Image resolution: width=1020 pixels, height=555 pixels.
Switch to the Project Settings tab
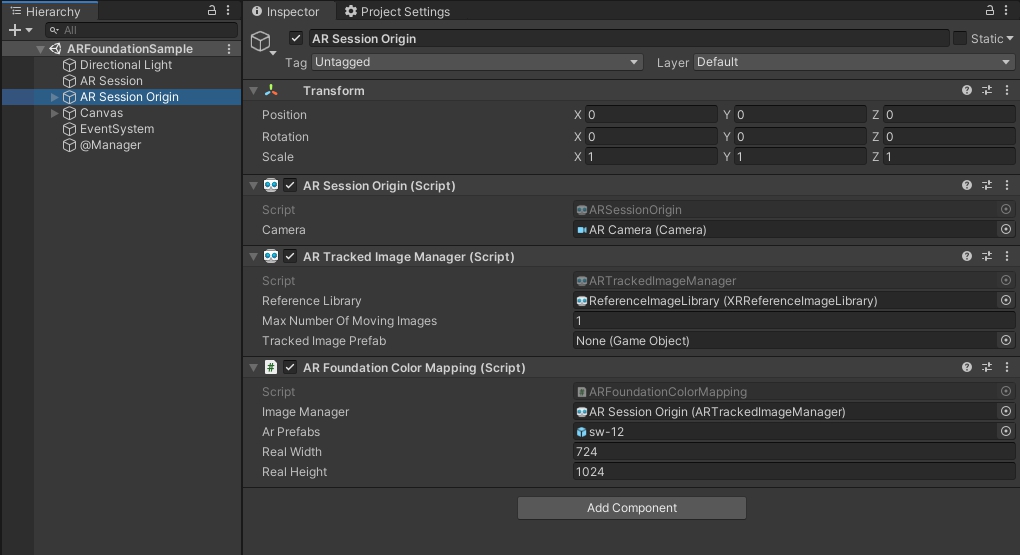coord(397,12)
